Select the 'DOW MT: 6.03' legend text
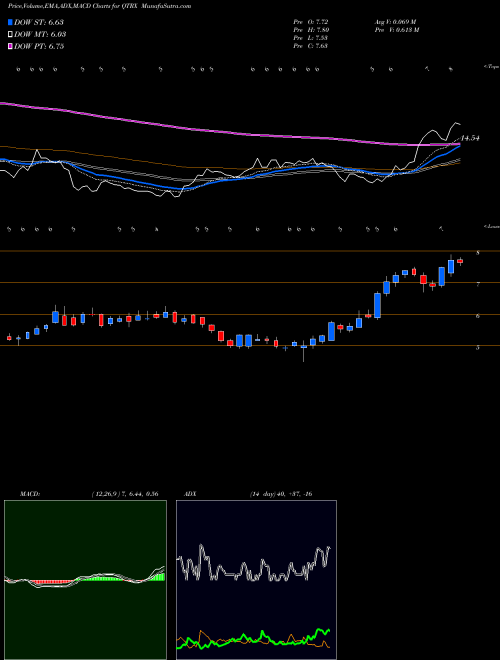Screen dimensions: 500x660 tap(40, 35)
